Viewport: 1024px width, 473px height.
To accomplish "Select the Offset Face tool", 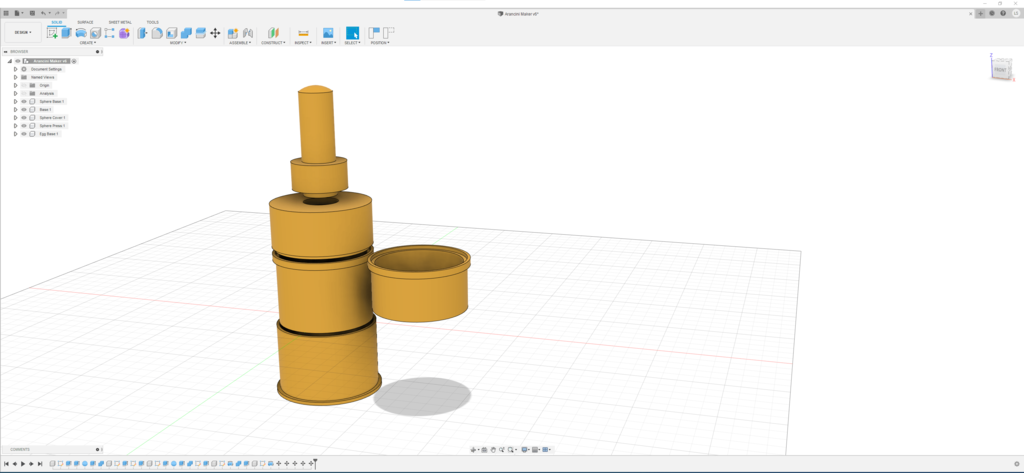I will tap(200, 33).
